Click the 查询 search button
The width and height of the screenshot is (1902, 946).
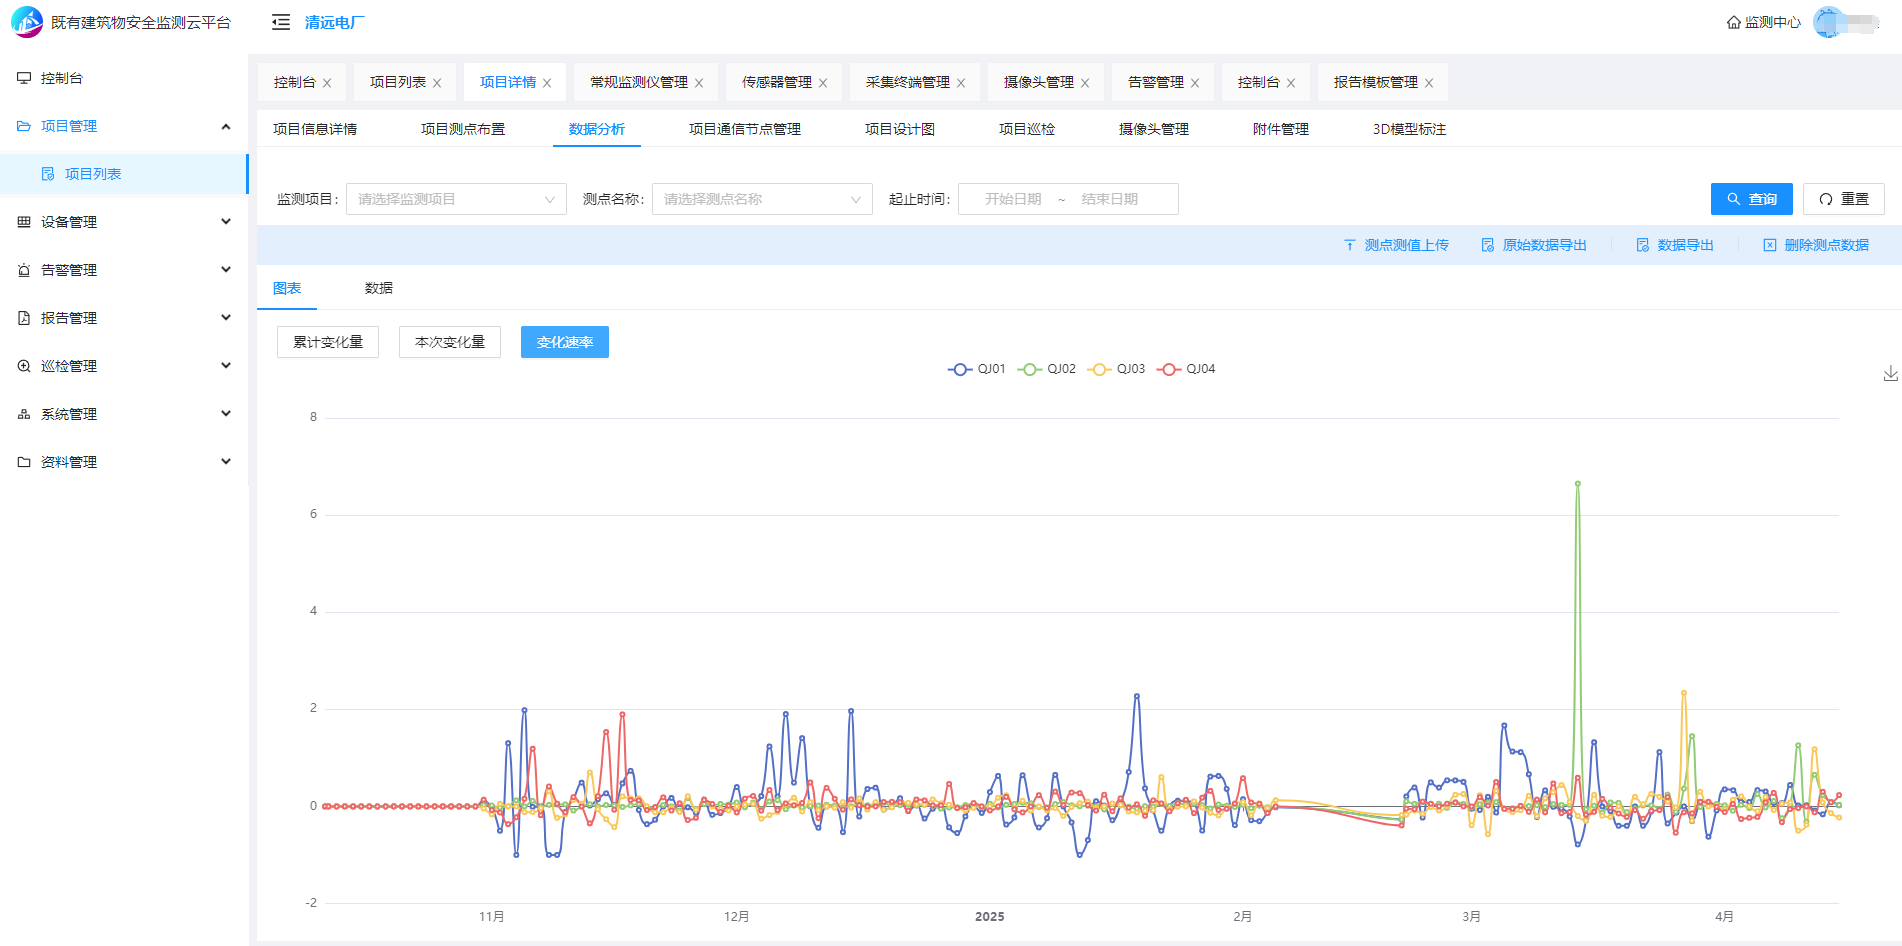(x=1751, y=199)
